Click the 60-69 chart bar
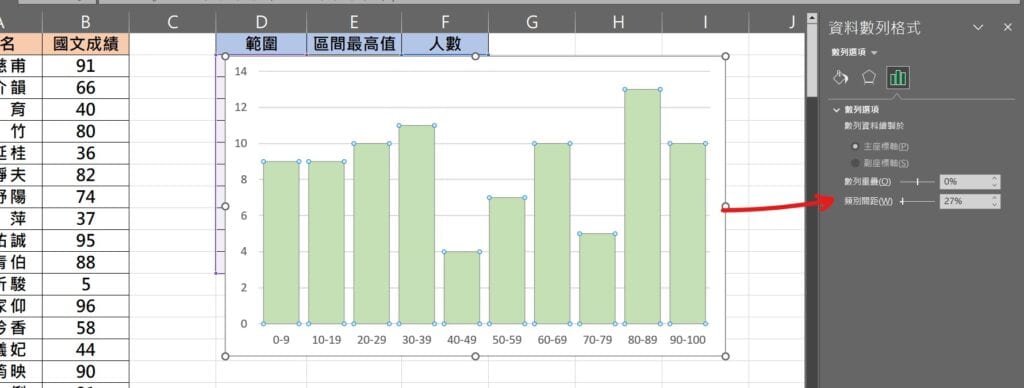Image resolution: width=1024 pixels, height=388 pixels. [x=552, y=233]
